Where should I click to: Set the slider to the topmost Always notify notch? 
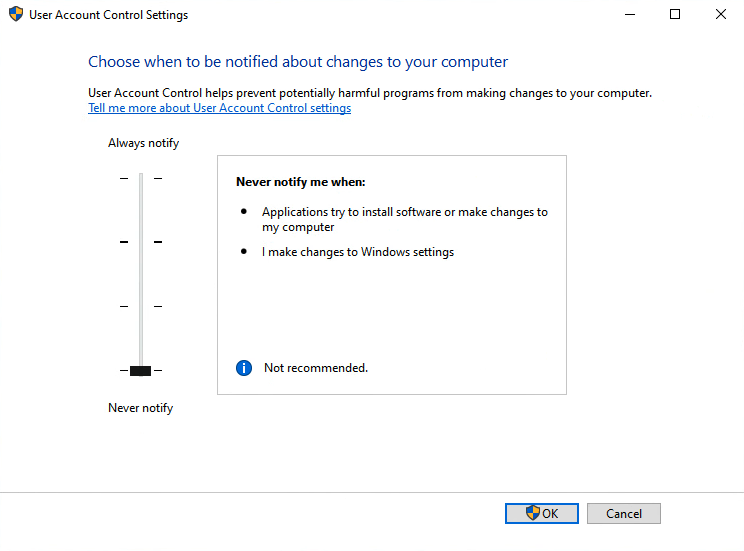[x=141, y=178]
